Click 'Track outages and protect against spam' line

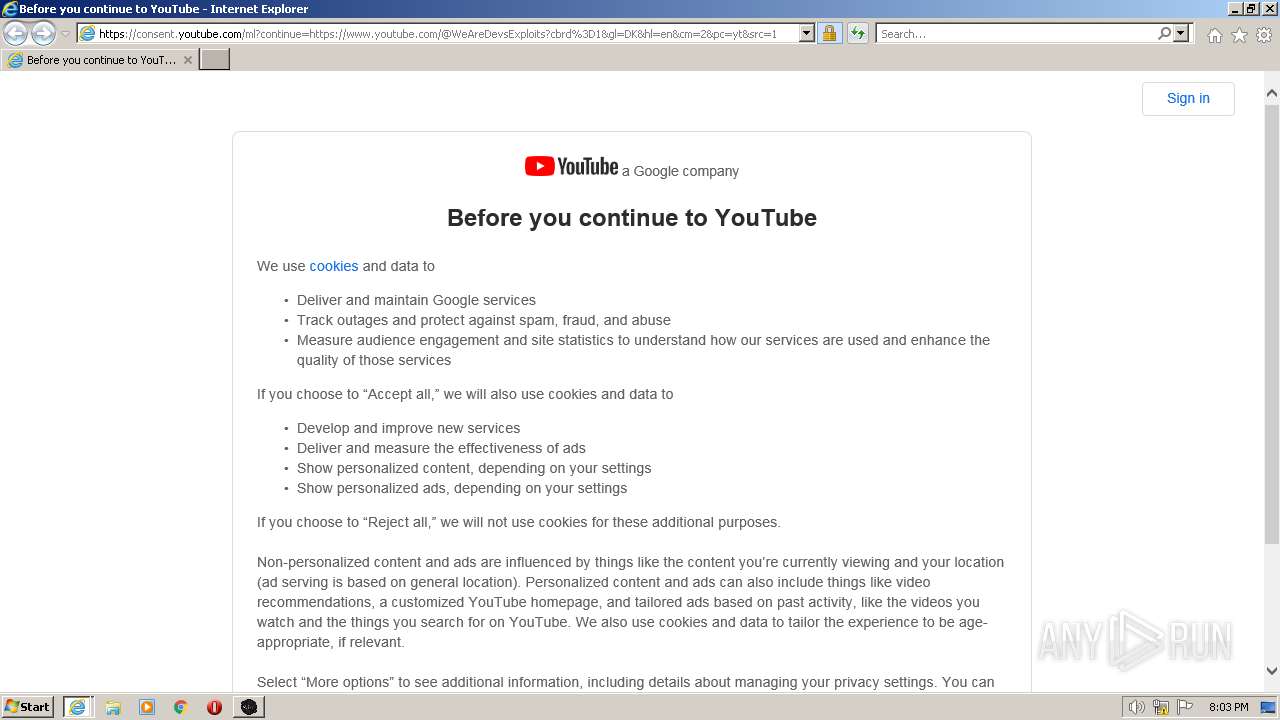(484, 320)
